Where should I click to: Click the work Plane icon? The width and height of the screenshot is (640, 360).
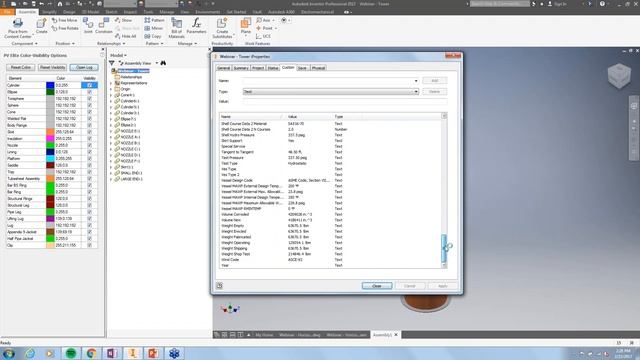pos(246,23)
